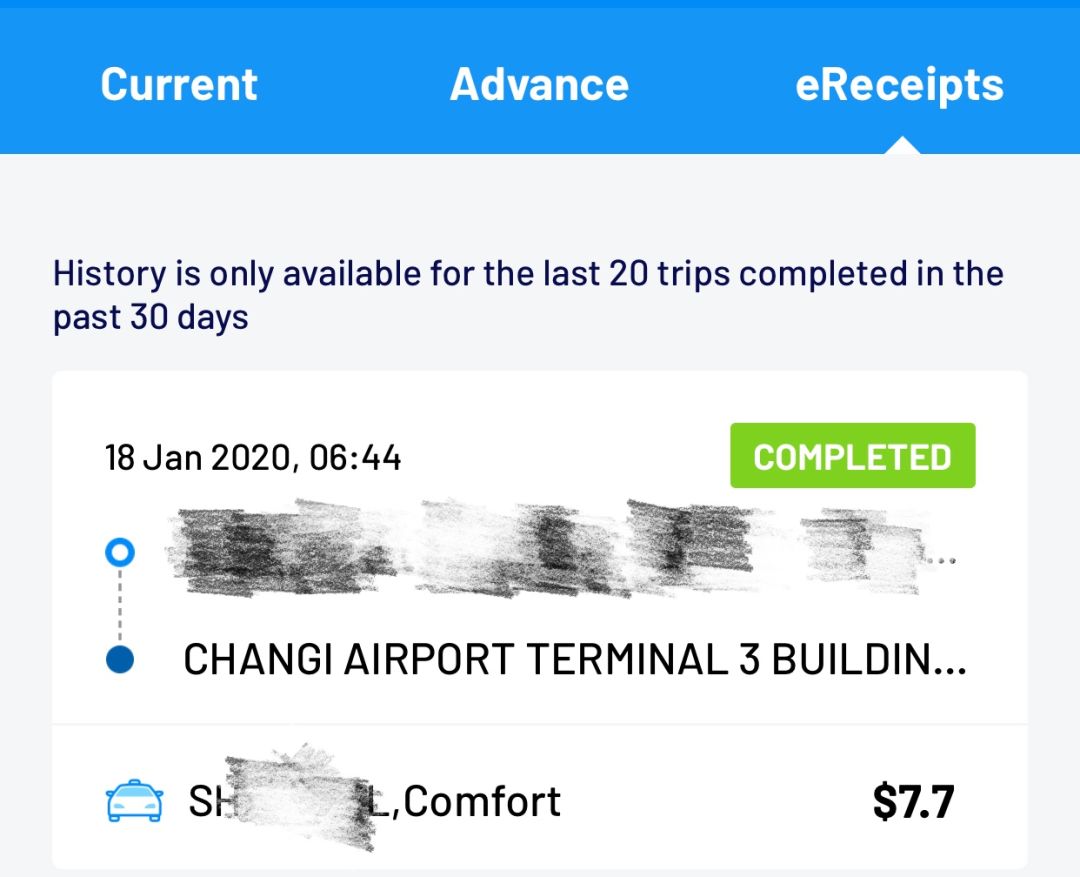Image resolution: width=1080 pixels, height=877 pixels.
Task: Click the scribbled-out driver name
Action: pos(300,800)
